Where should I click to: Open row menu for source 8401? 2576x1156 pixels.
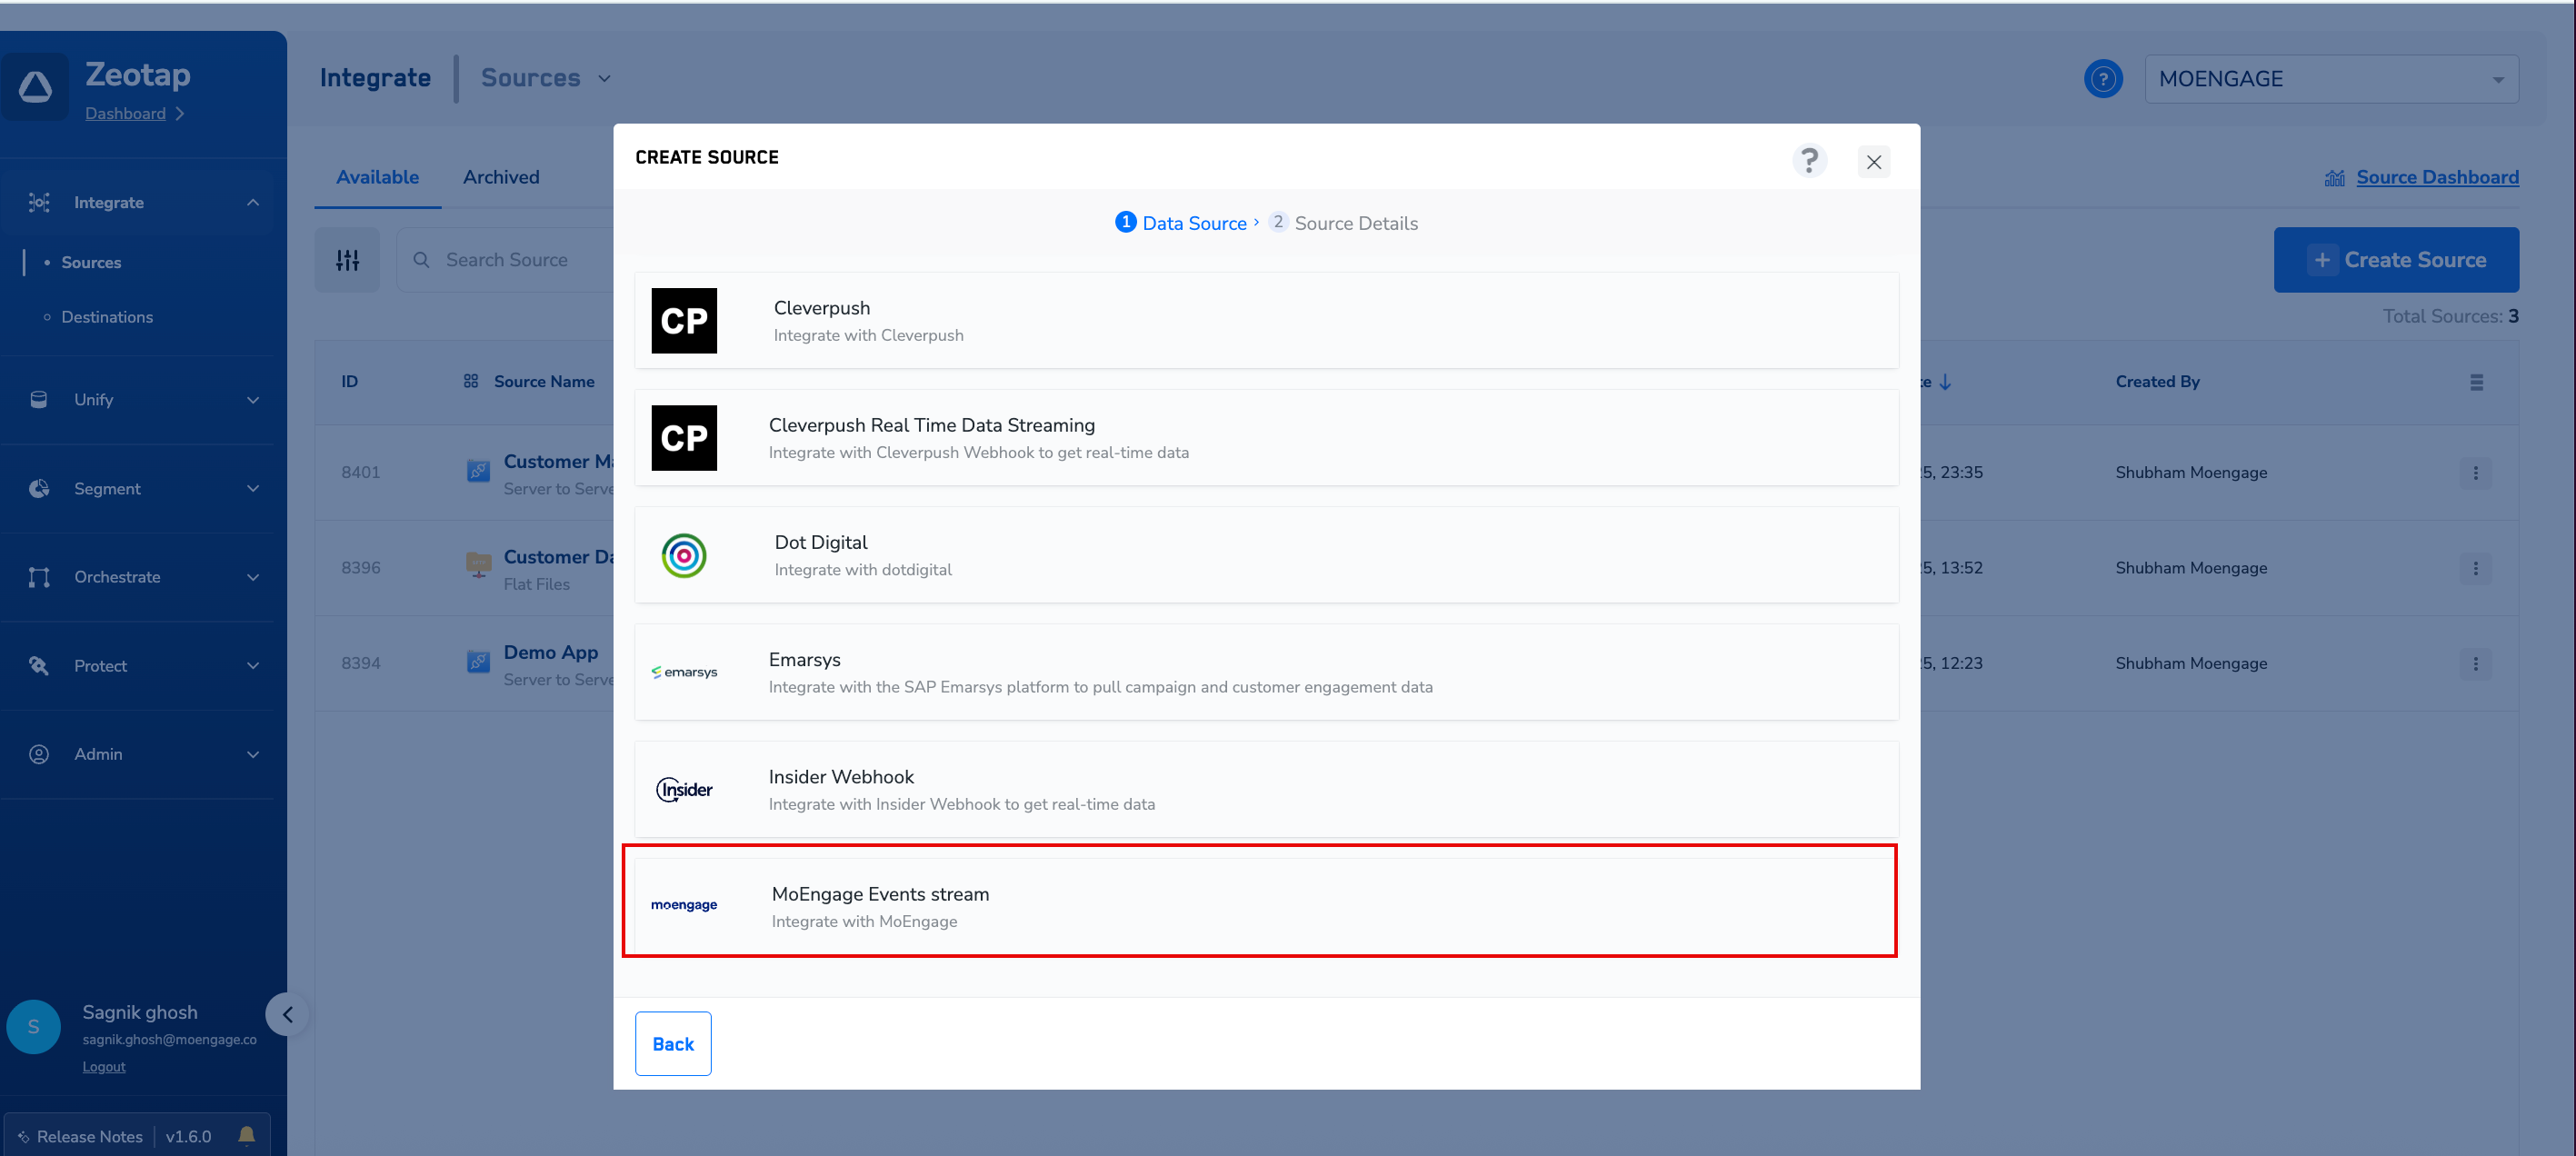click(2476, 473)
